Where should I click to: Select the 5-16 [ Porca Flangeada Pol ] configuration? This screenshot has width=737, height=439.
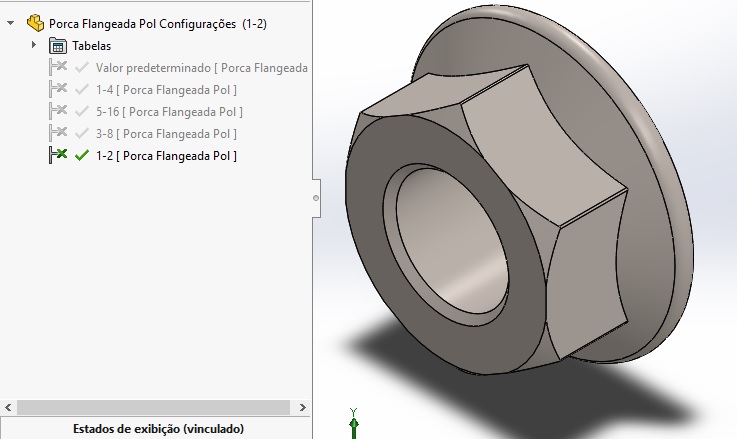(x=169, y=112)
